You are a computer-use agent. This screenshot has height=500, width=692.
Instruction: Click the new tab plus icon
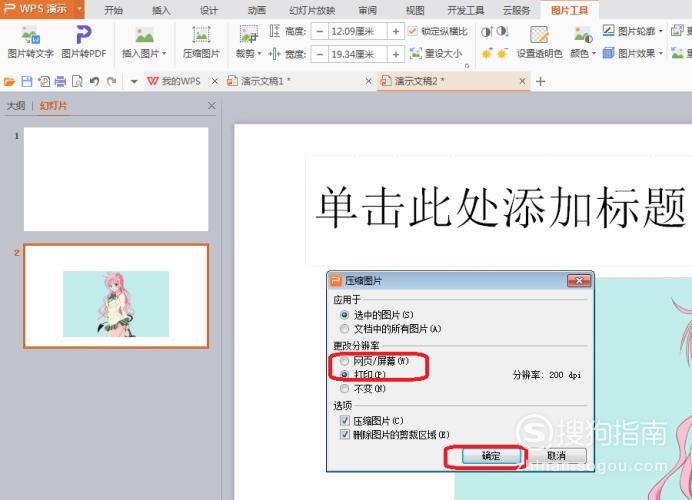pos(540,82)
